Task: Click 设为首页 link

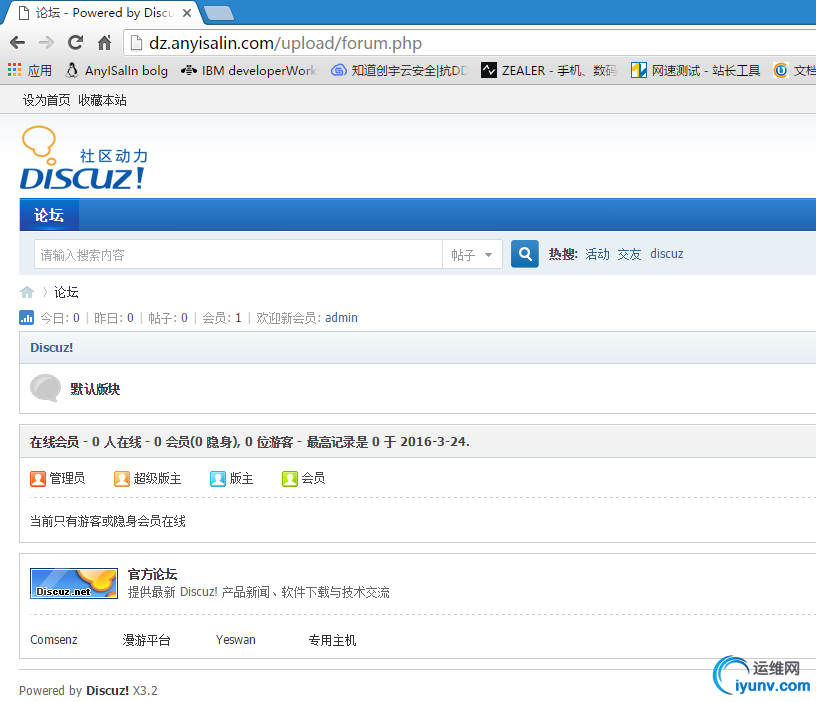Action: point(46,100)
